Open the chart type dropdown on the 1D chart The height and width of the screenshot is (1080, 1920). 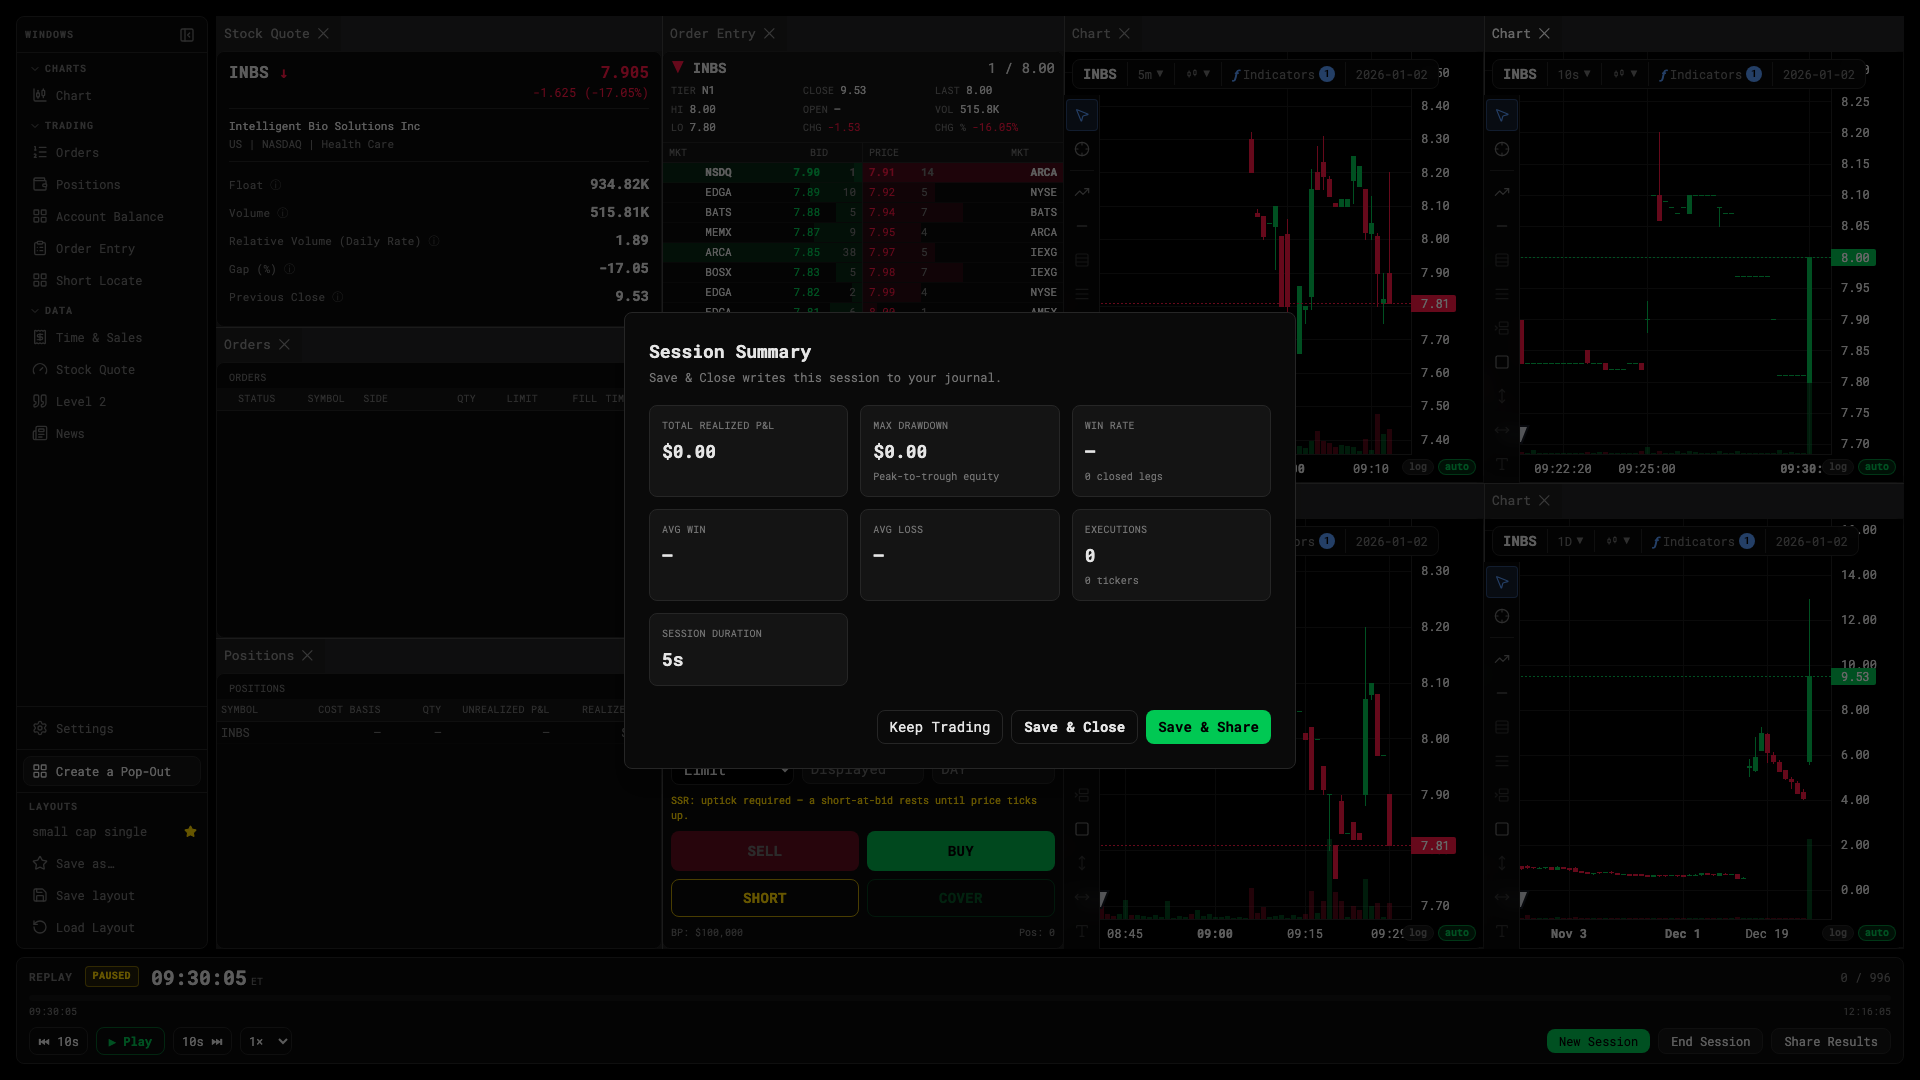click(x=1618, y=542)
